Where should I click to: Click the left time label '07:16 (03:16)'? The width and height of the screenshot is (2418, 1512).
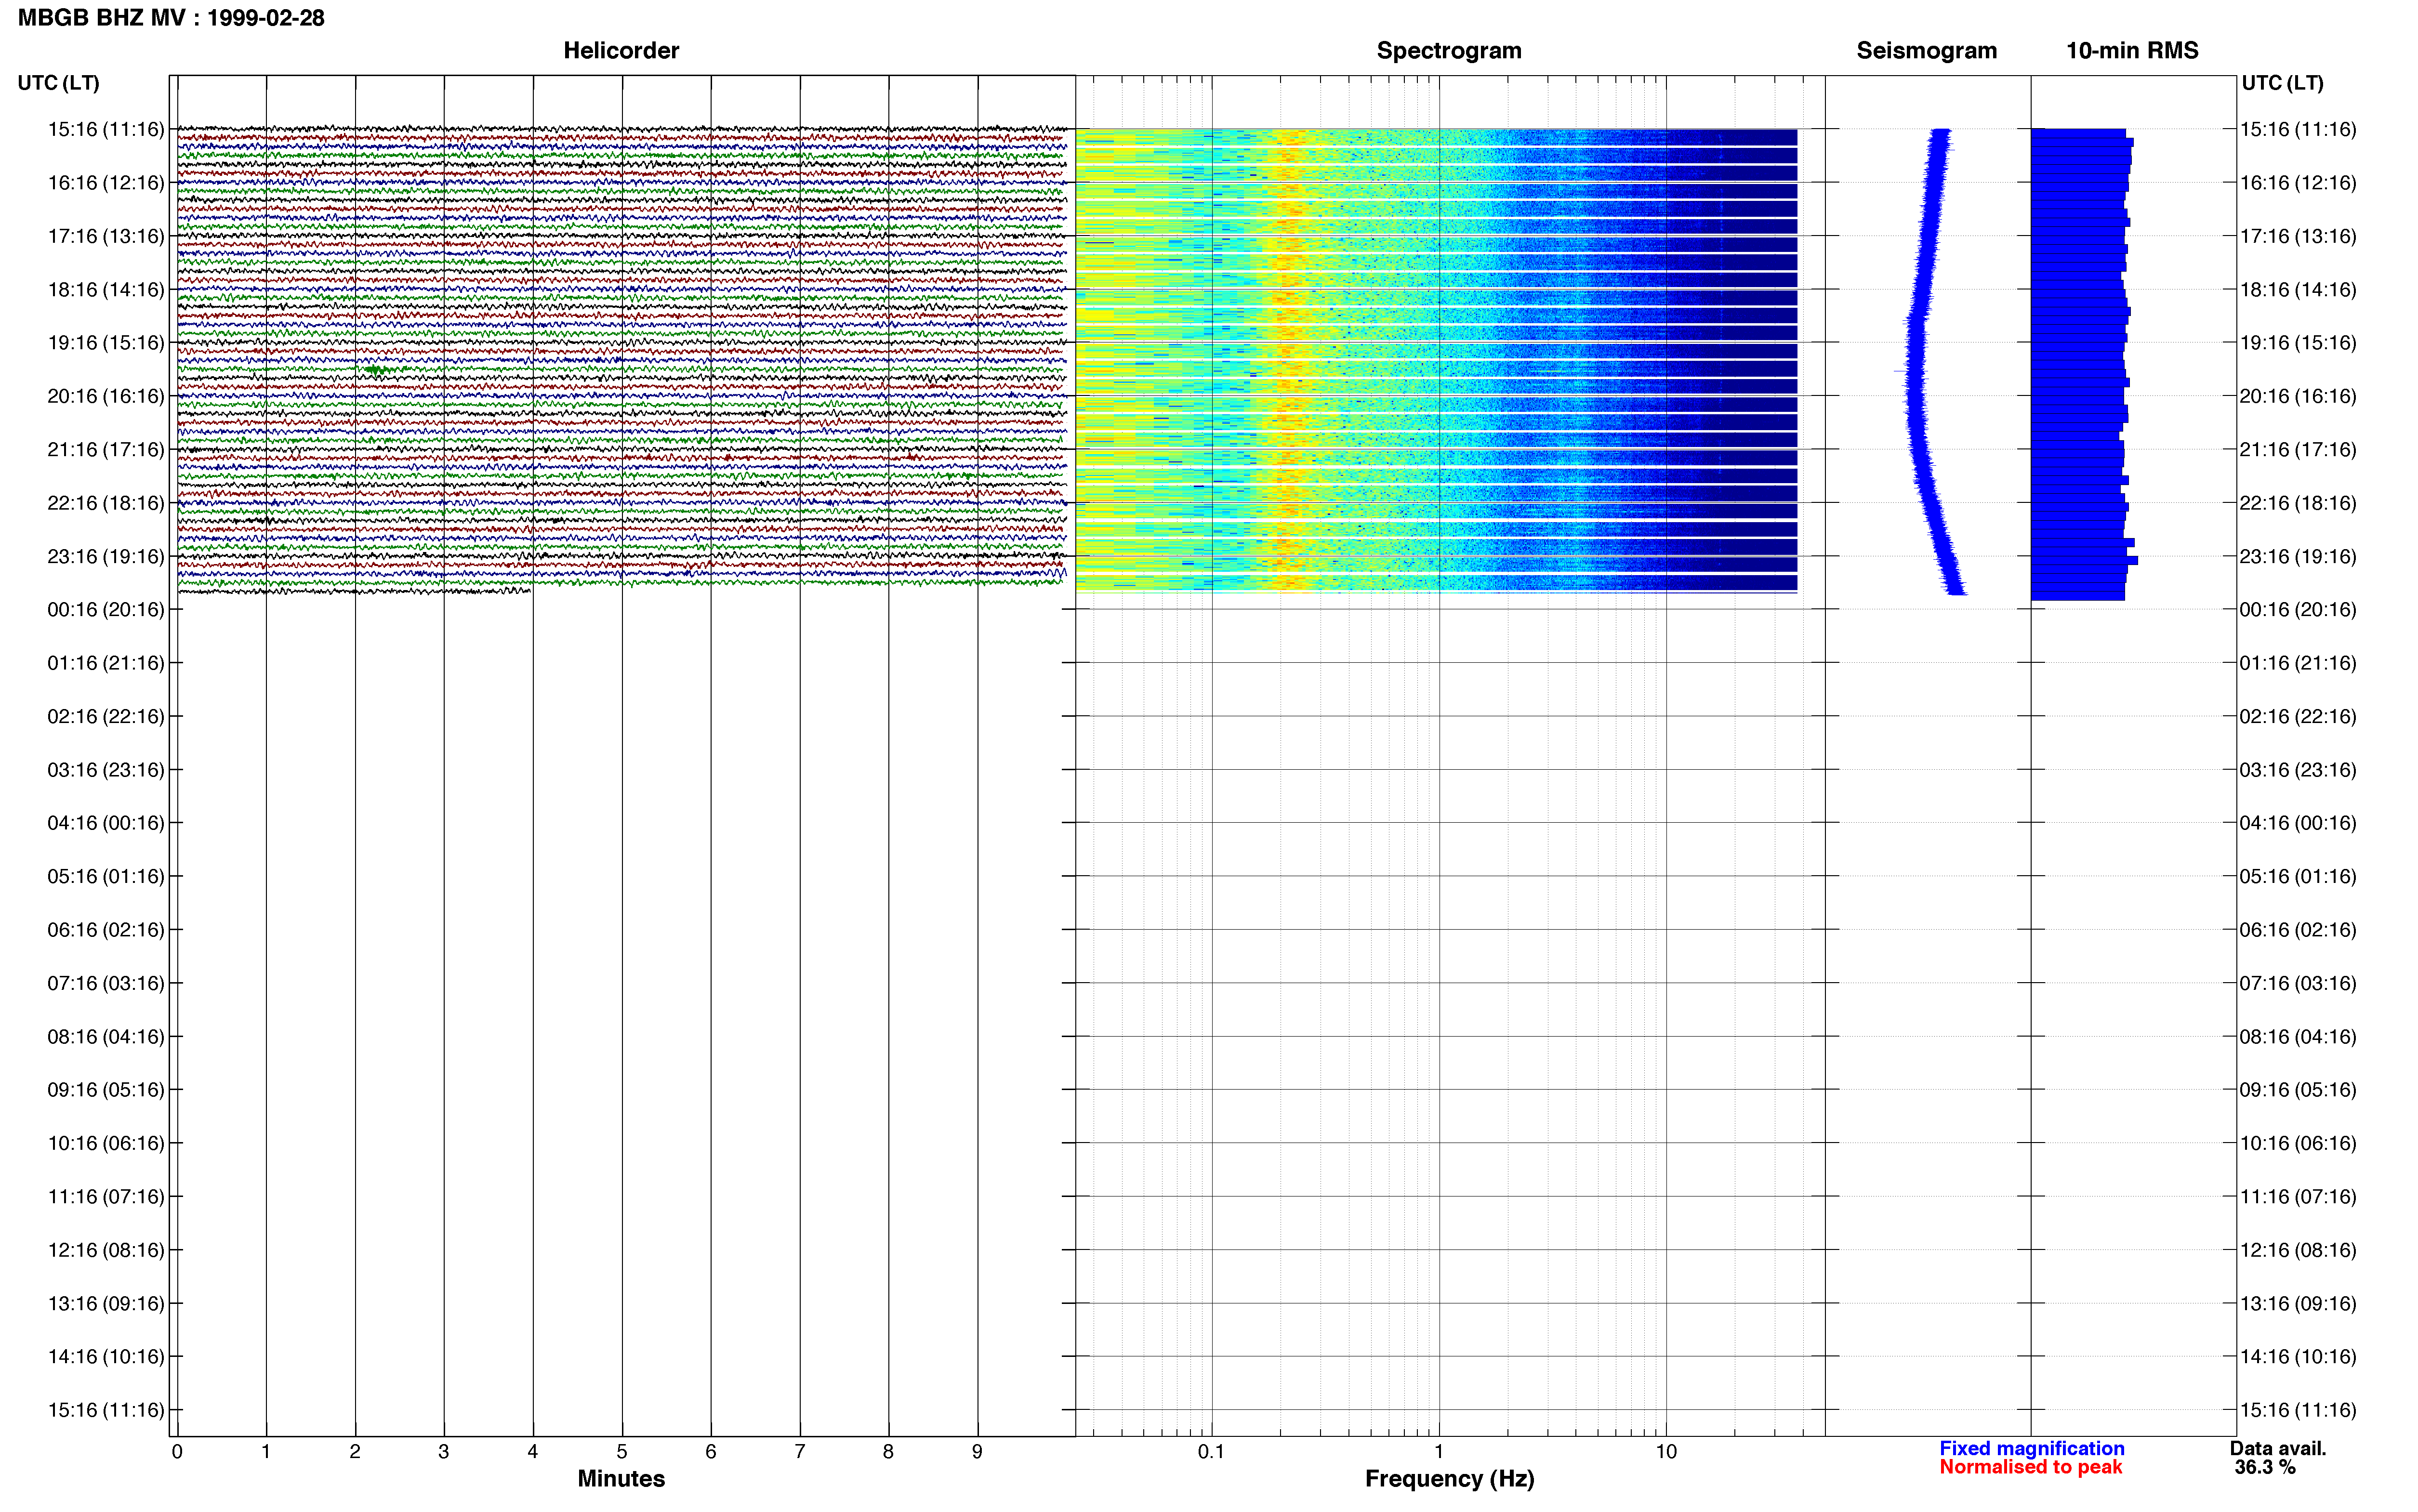point(106,983)
